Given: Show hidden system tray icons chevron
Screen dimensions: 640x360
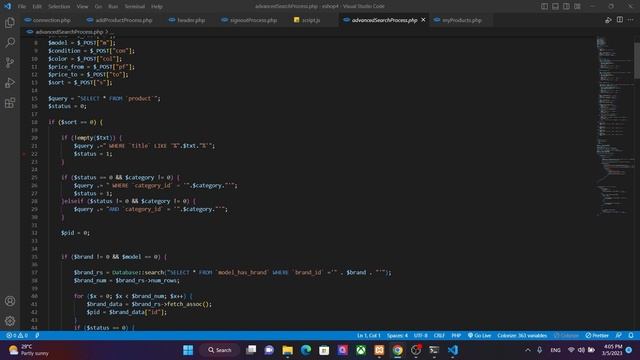Looking at the screenshot, I should 528,350.
